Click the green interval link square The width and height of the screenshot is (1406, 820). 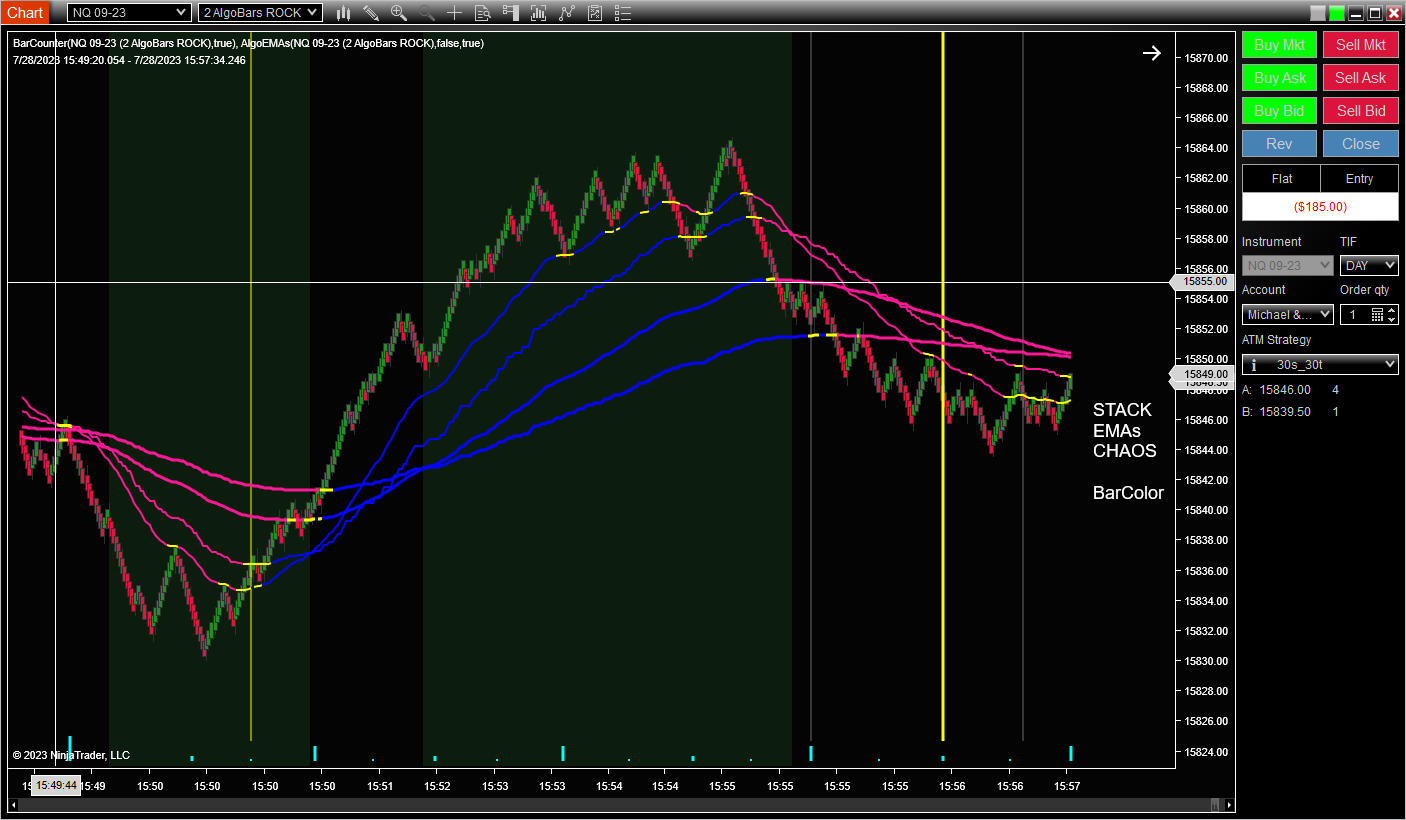tap(1337, 13)
